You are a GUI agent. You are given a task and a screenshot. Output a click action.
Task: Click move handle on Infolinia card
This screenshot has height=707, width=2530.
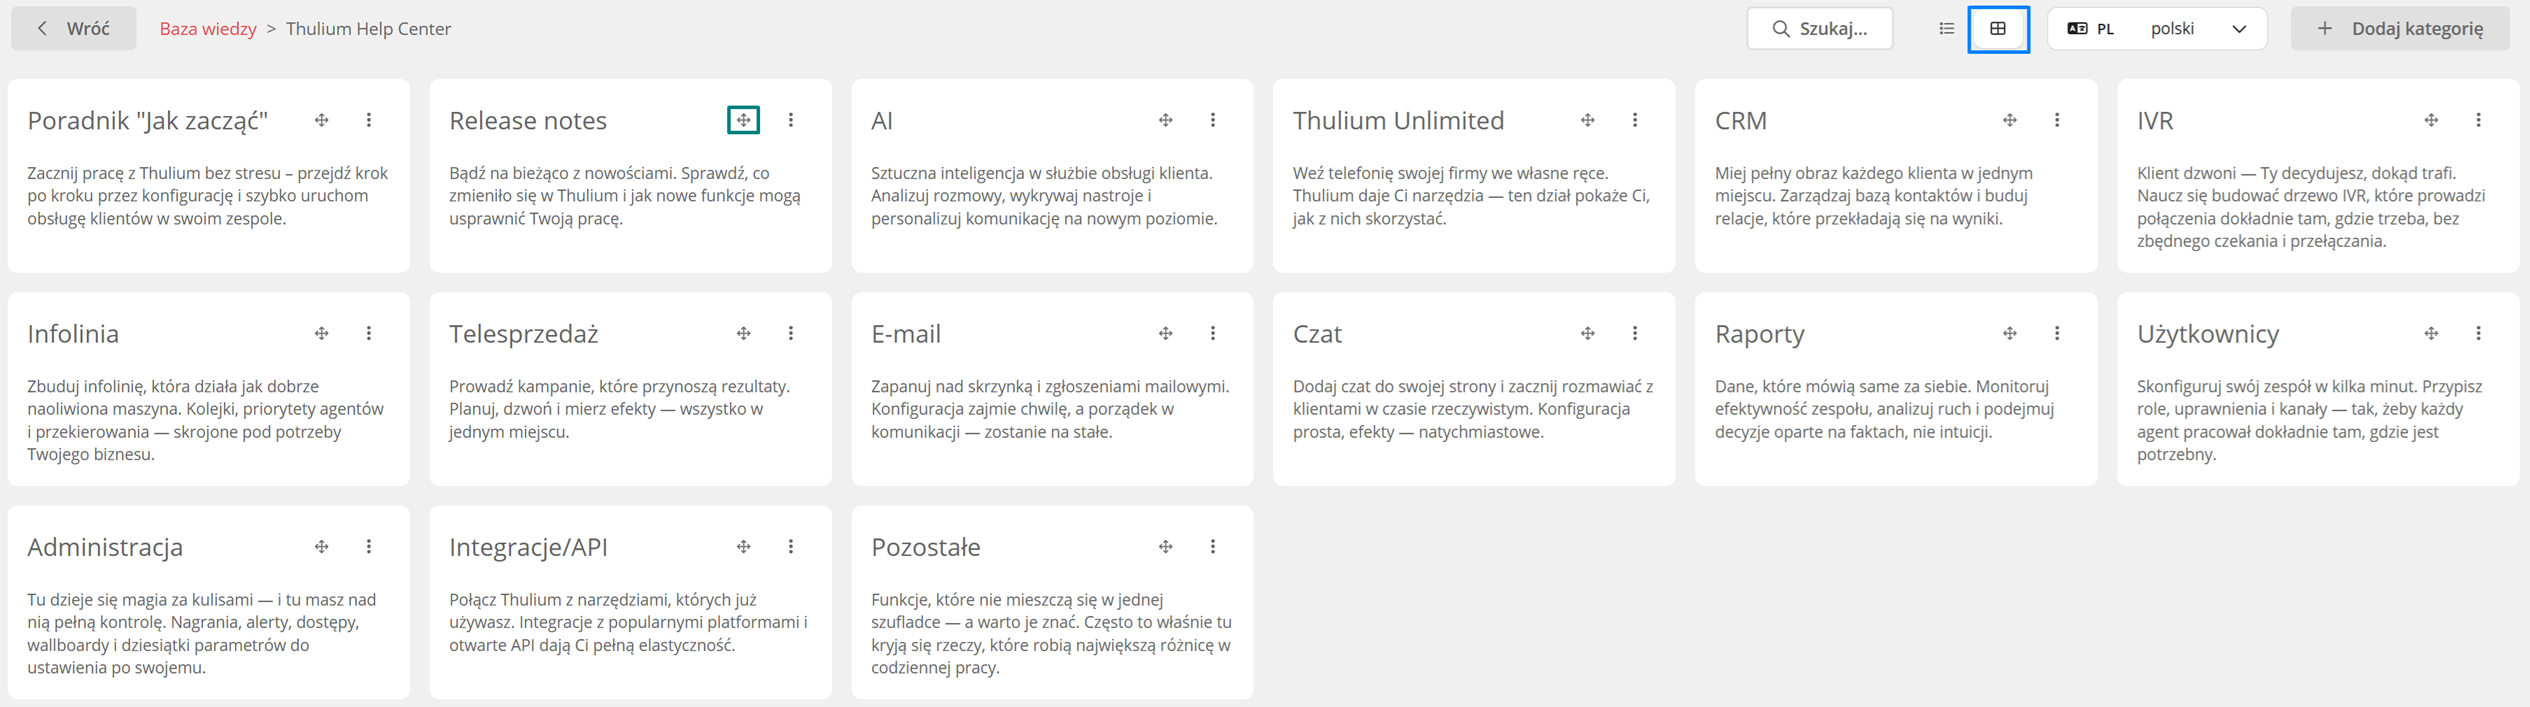pos(322,333)
